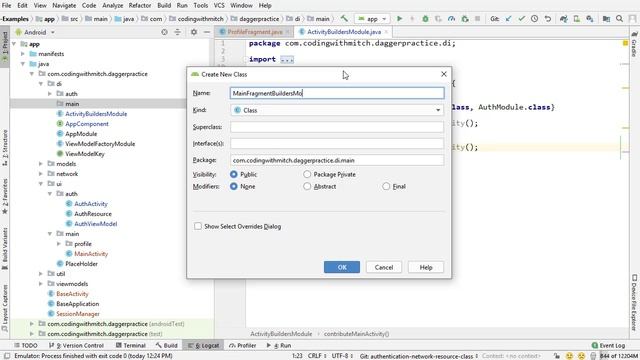Open Build Variants side tab
This screenshot has width=640, height=360.
[x=5, y=249]
